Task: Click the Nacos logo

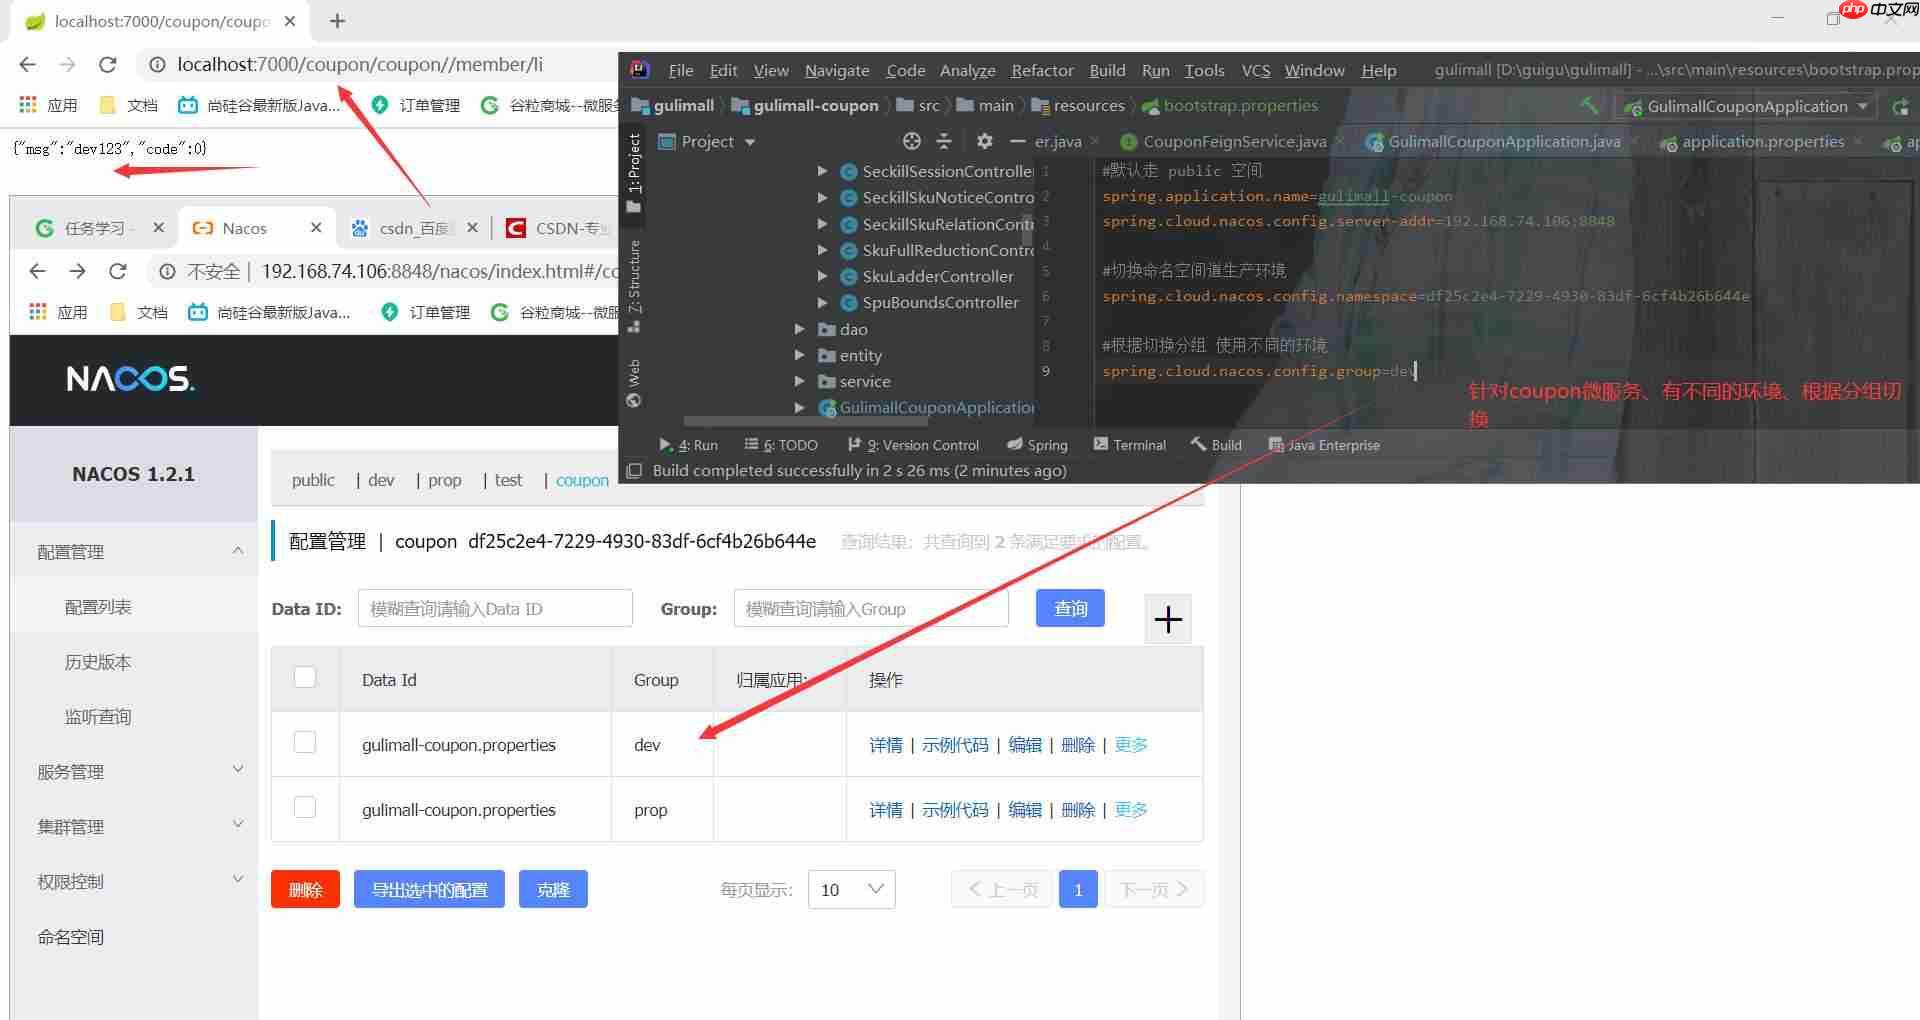Action: tap(130, 378)
